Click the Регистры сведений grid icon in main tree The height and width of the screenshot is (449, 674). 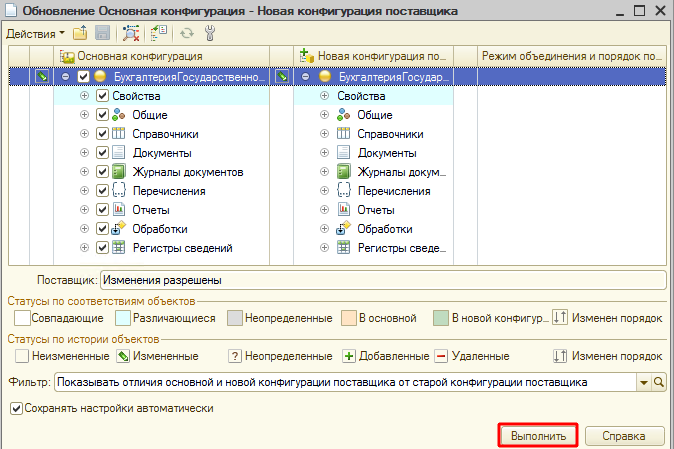coord(118,247)
